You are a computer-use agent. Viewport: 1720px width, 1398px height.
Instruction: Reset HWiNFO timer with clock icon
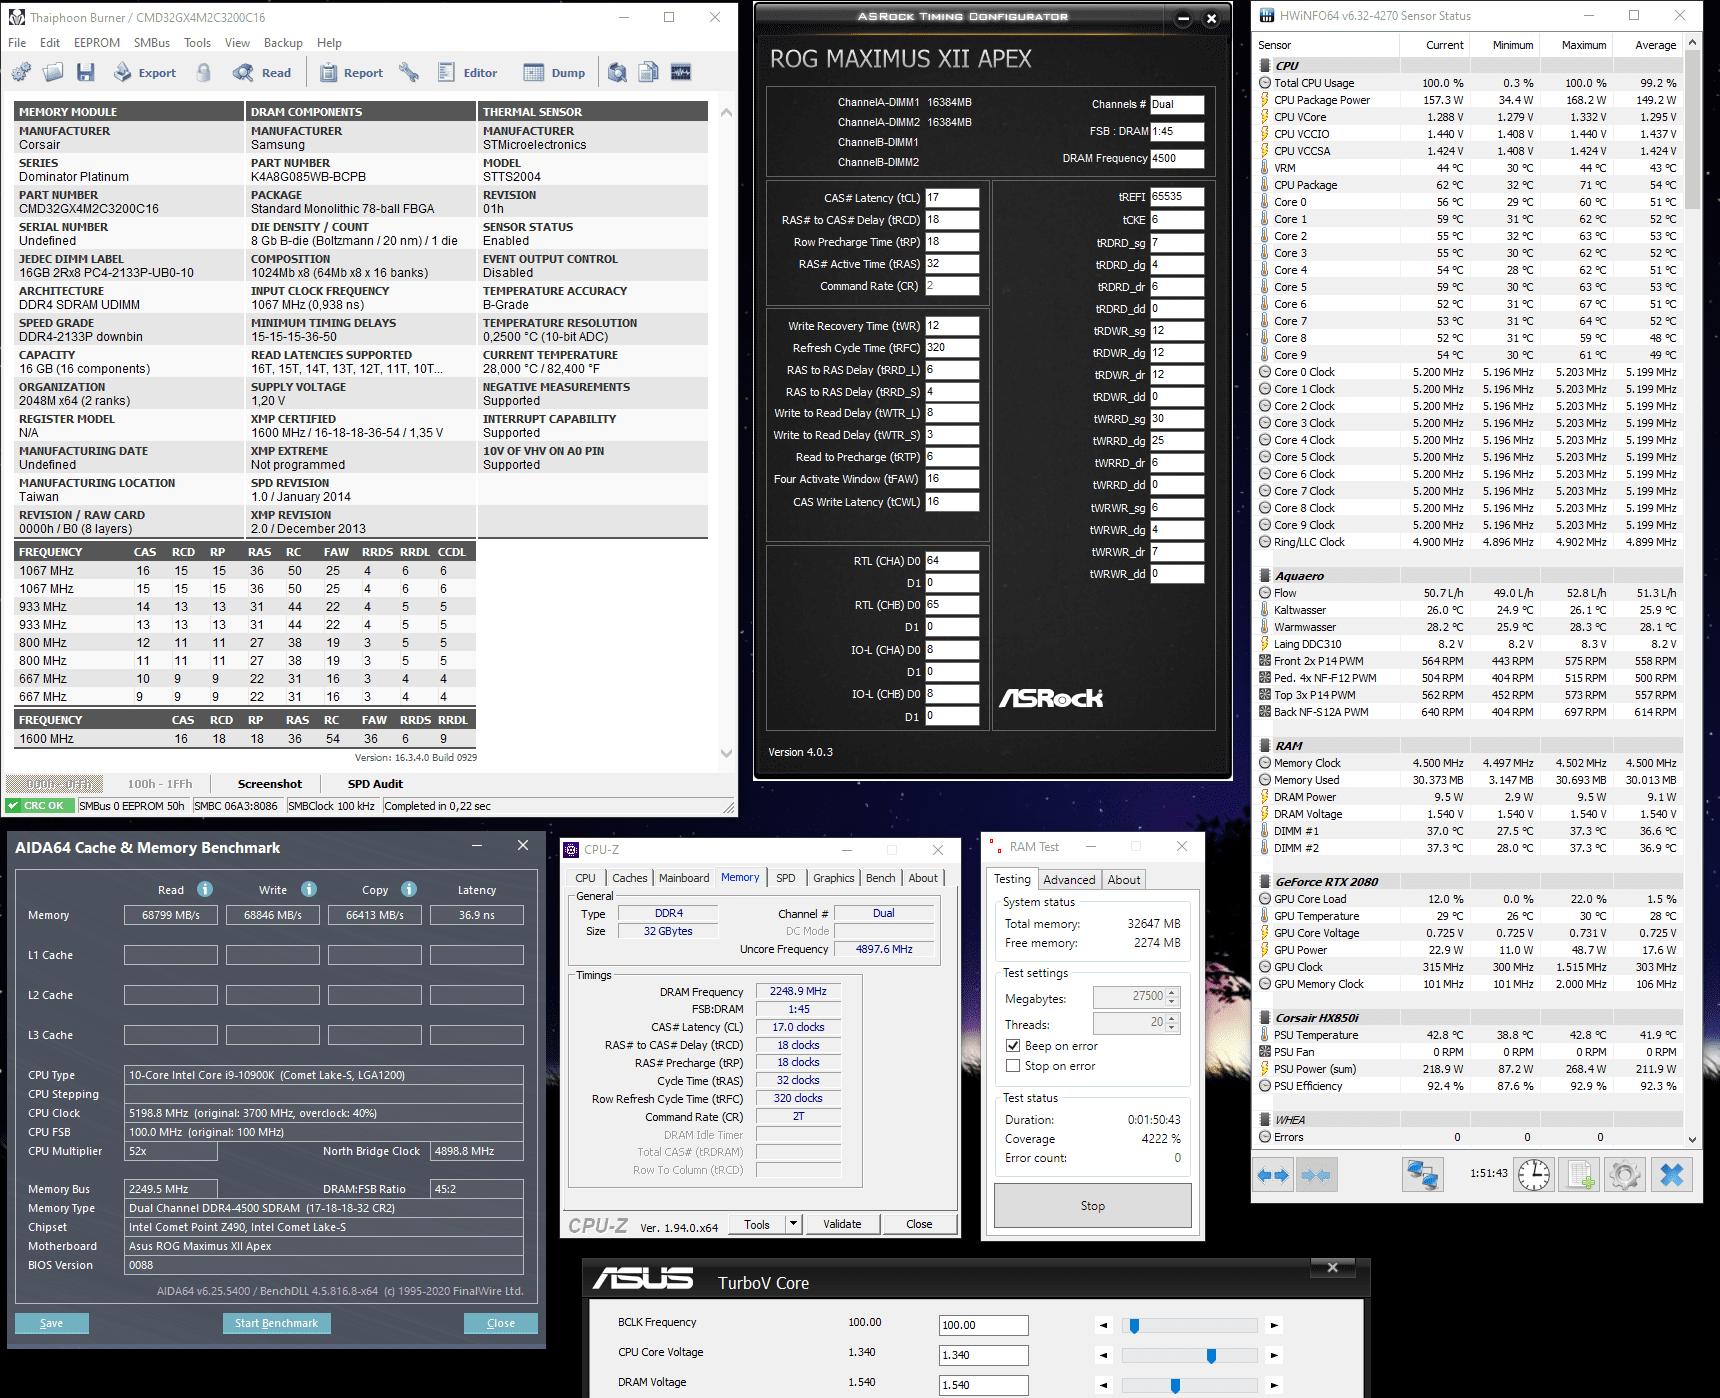[1534, 1175]
